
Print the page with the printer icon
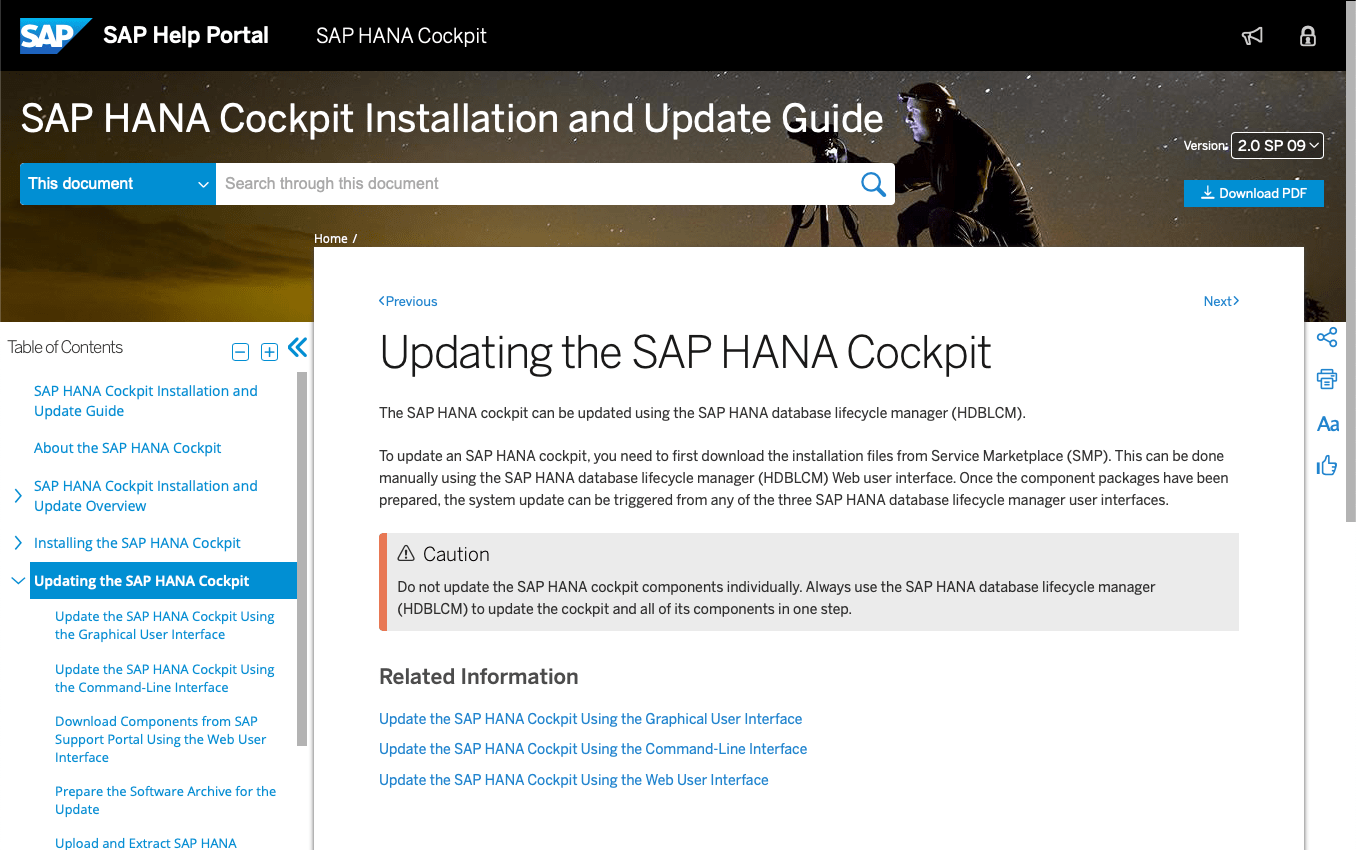(x=1326, y=379)
